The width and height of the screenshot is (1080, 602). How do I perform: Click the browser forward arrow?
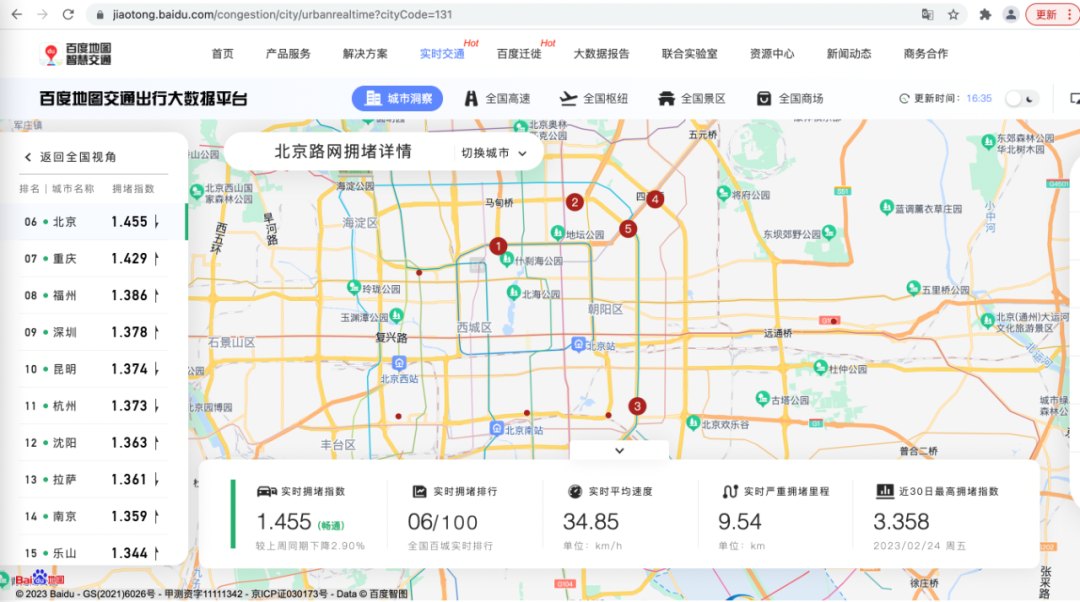coord(42,14)
